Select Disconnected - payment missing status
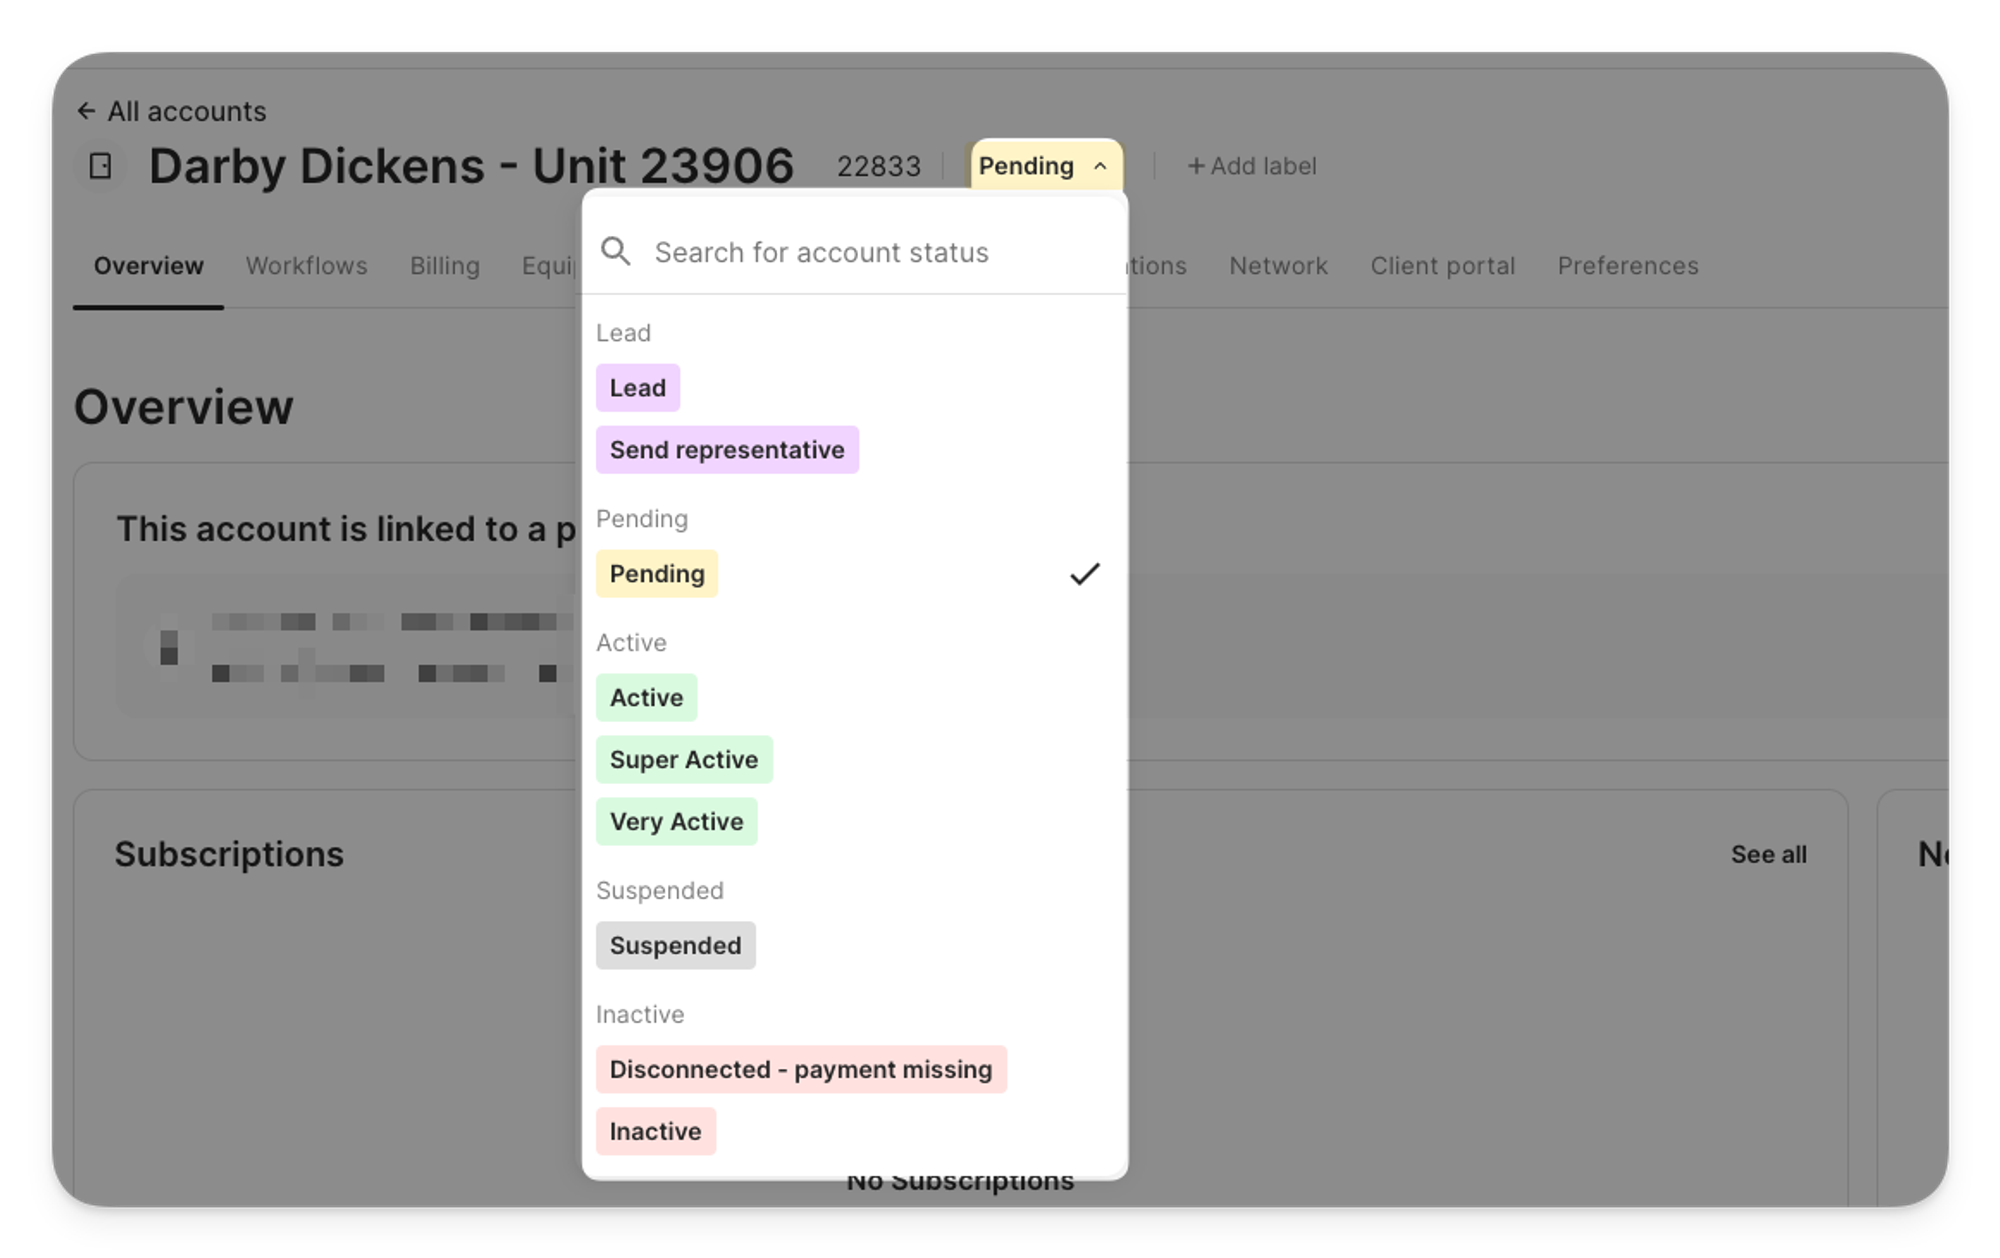This screenshot has height=1258, width=2000. pos(801,1070)
